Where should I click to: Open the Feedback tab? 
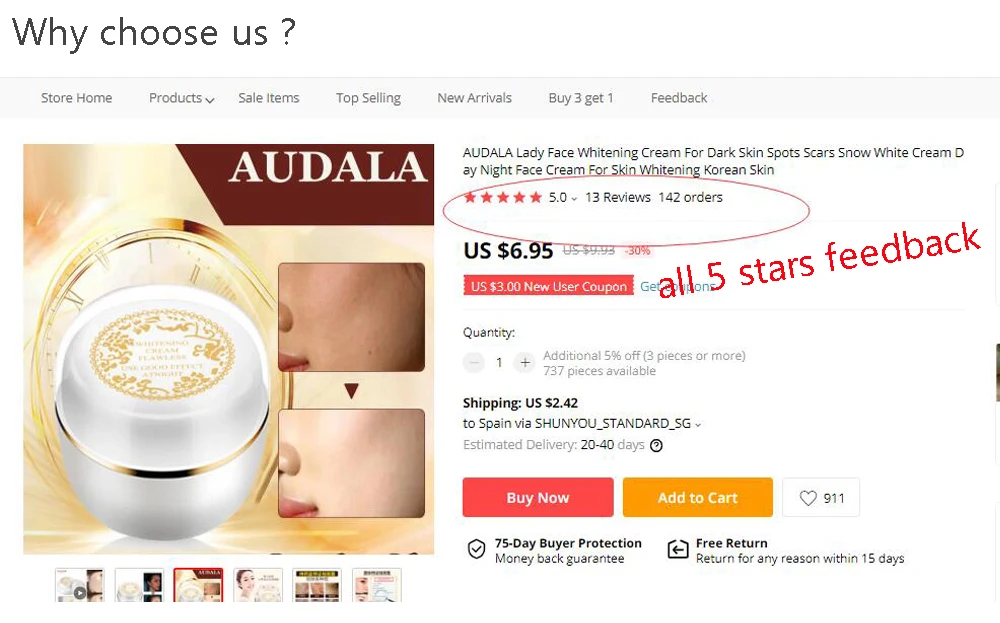pos(679,98)
